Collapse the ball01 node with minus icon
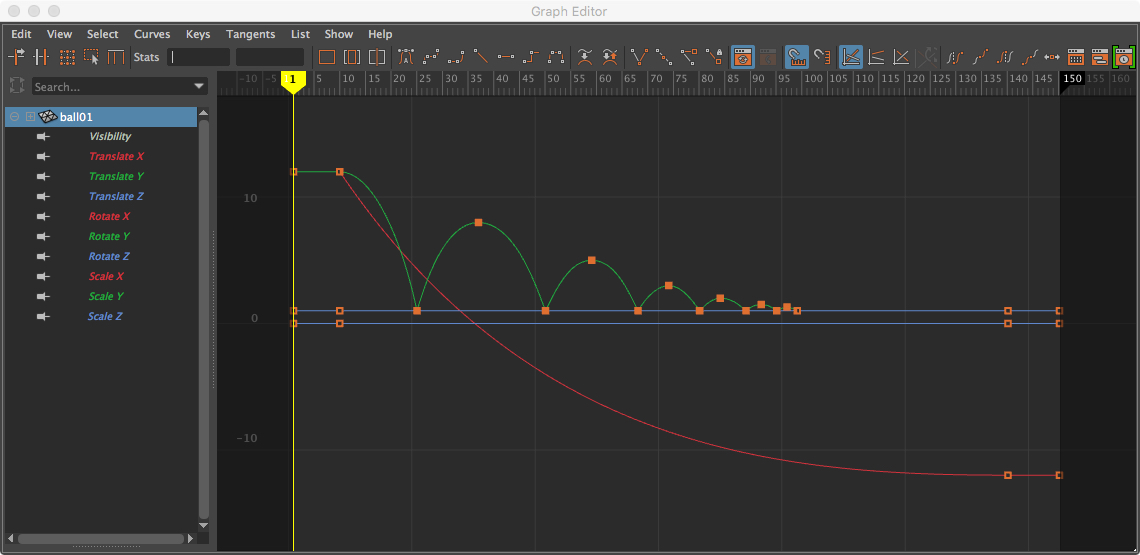This screenshot has height=555, width=1140. [x=15, y=117]
